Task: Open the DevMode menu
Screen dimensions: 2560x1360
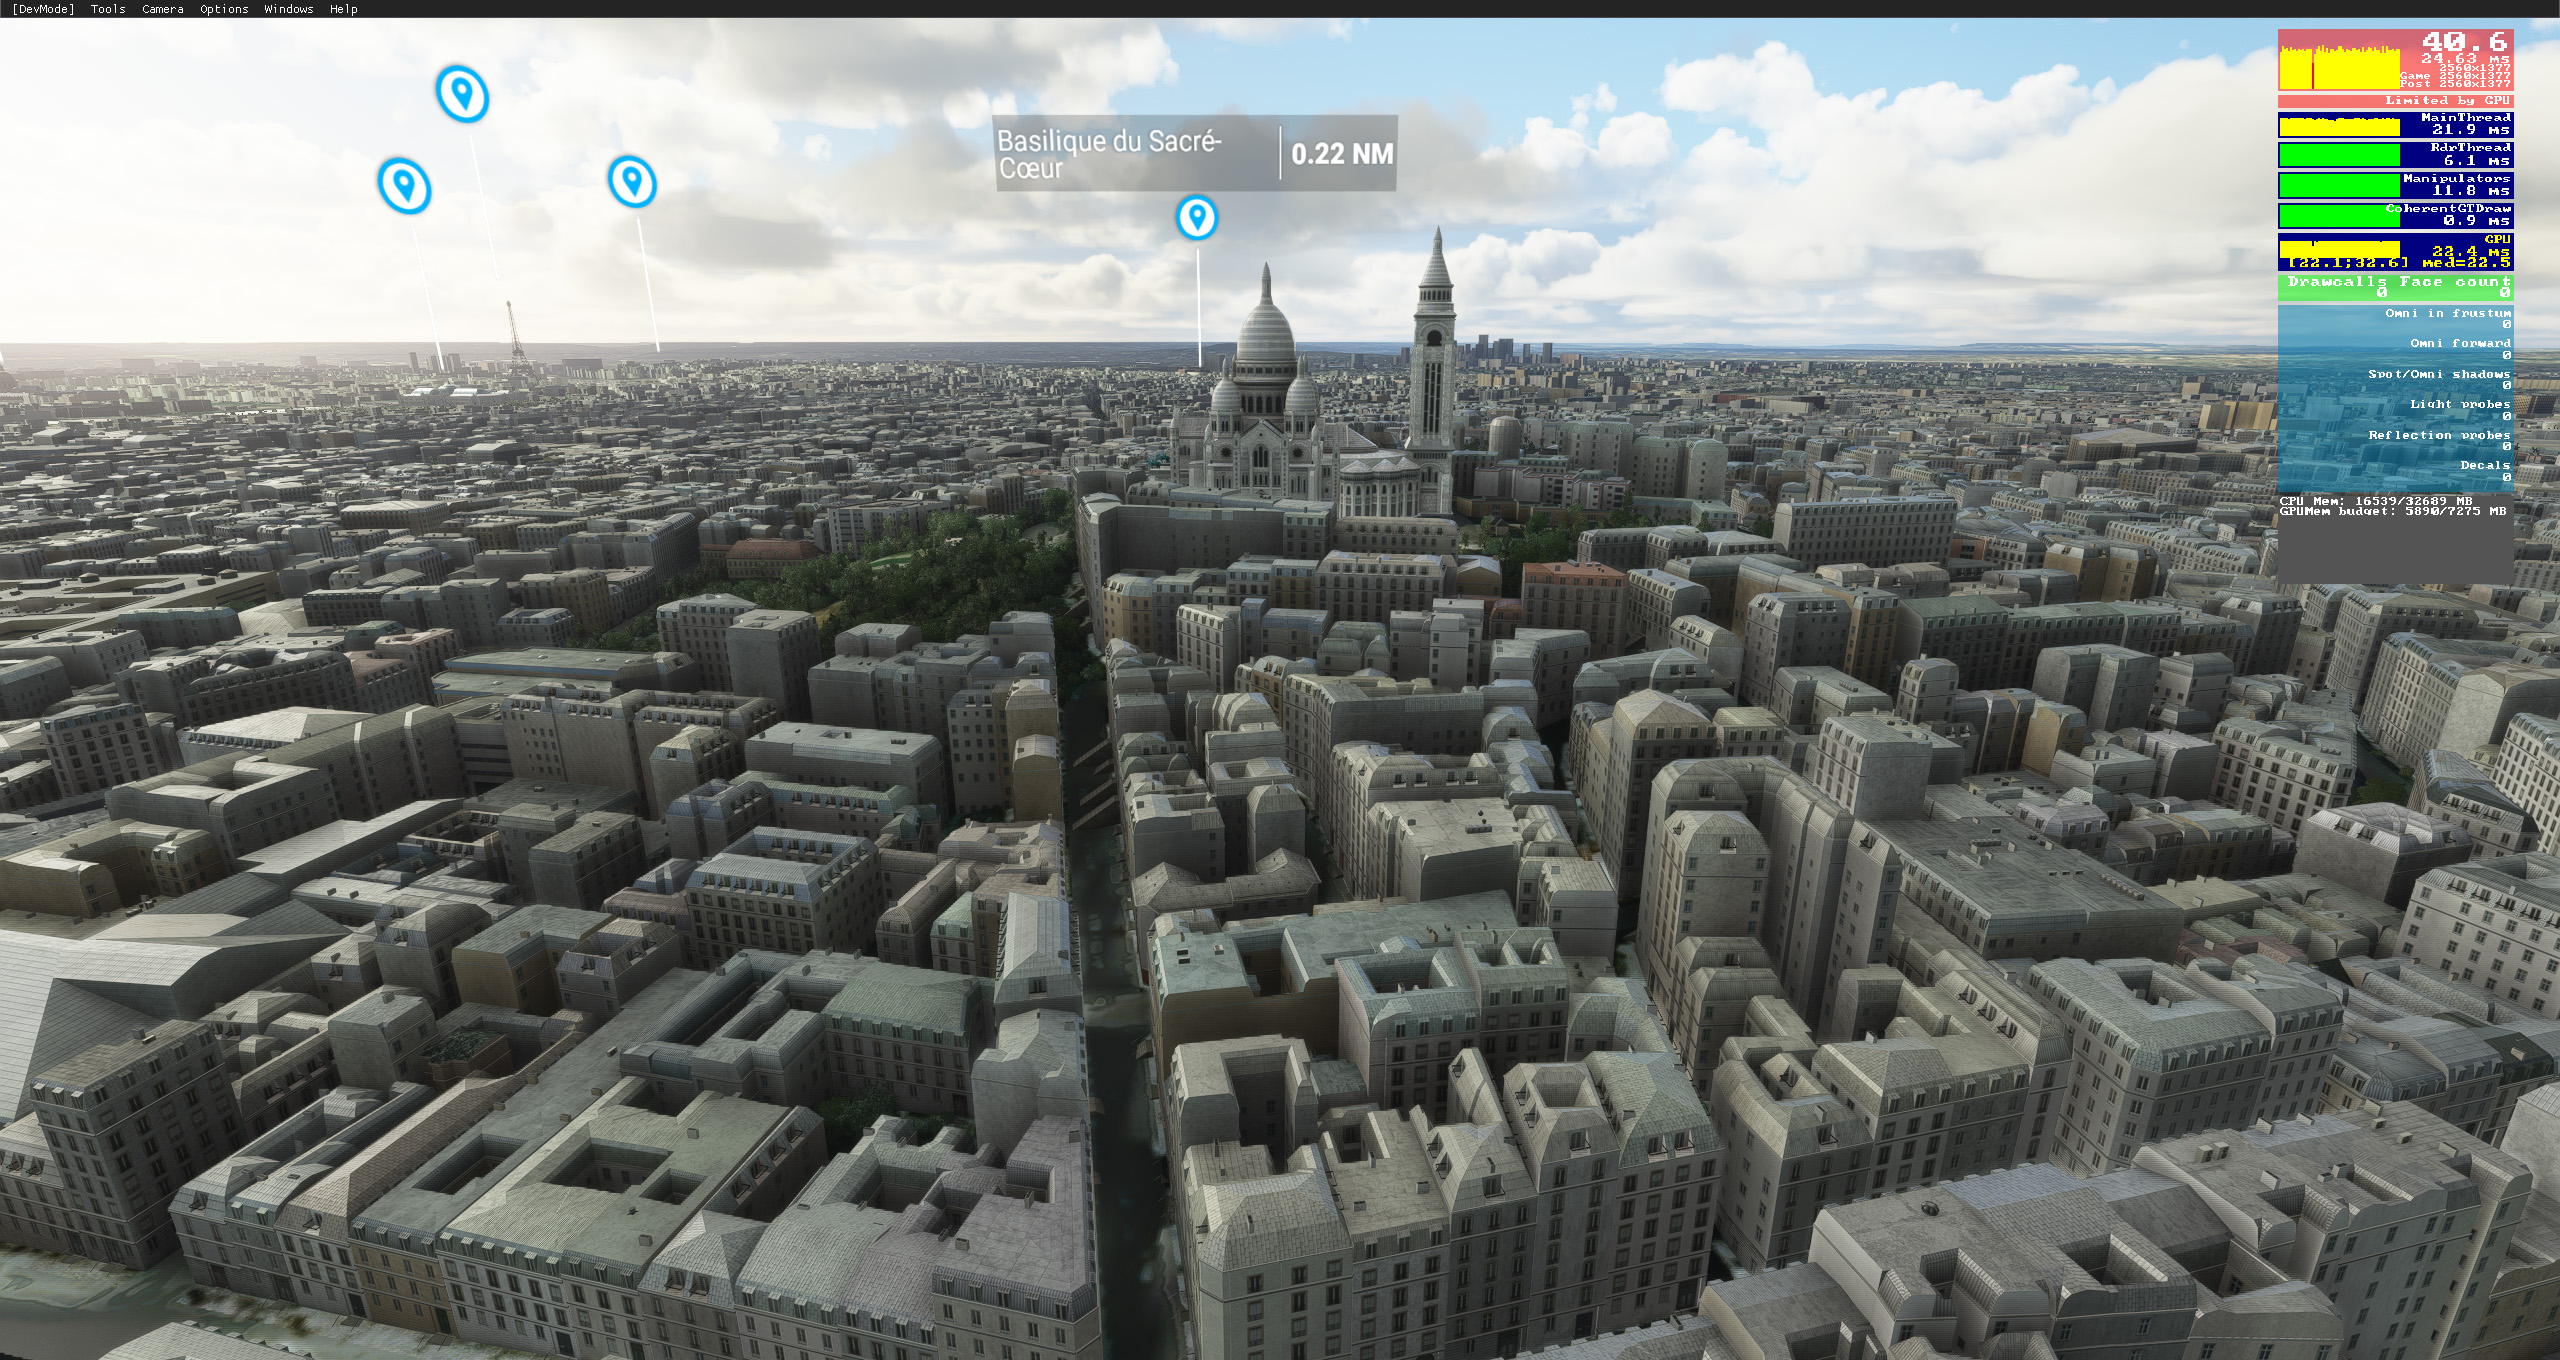Action: (x=42, y=9)
